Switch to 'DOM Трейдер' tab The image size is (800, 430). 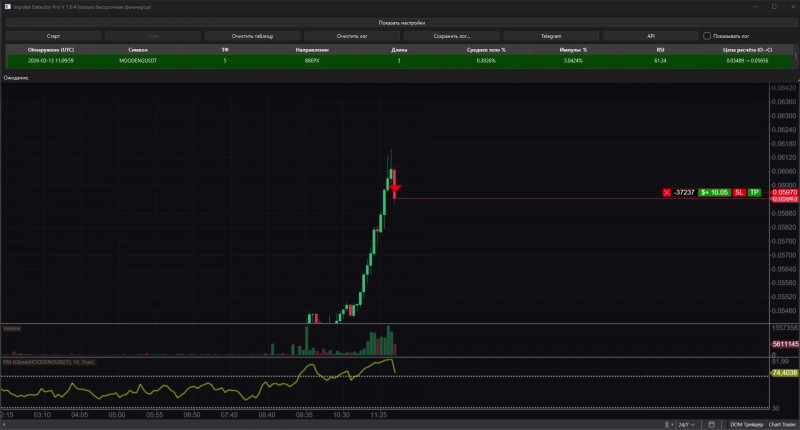(746, 424)
